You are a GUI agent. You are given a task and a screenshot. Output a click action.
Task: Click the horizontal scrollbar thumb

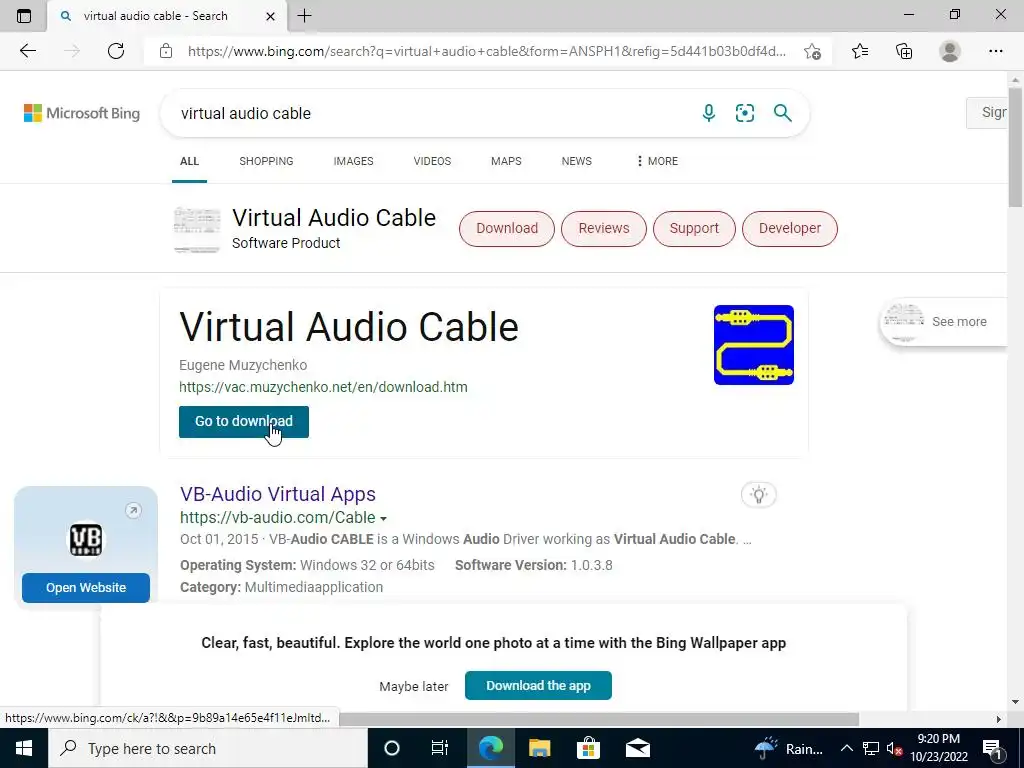(x=598, y=719)
